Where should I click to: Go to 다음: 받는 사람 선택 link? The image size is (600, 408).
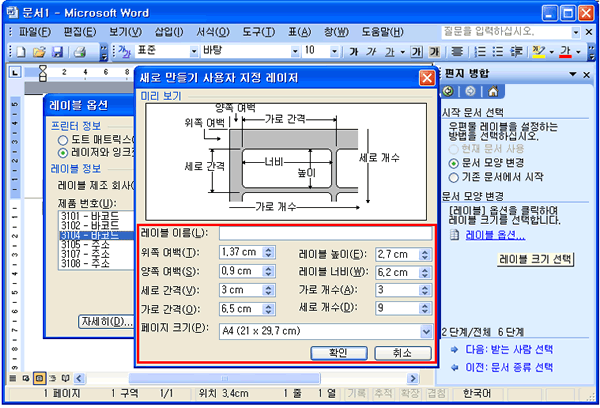click(509, 349)
